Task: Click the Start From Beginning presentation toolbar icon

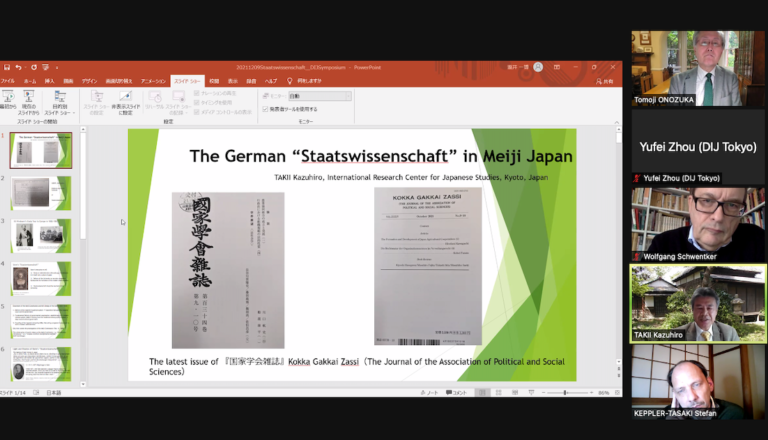Action: [x=46, y=67]
